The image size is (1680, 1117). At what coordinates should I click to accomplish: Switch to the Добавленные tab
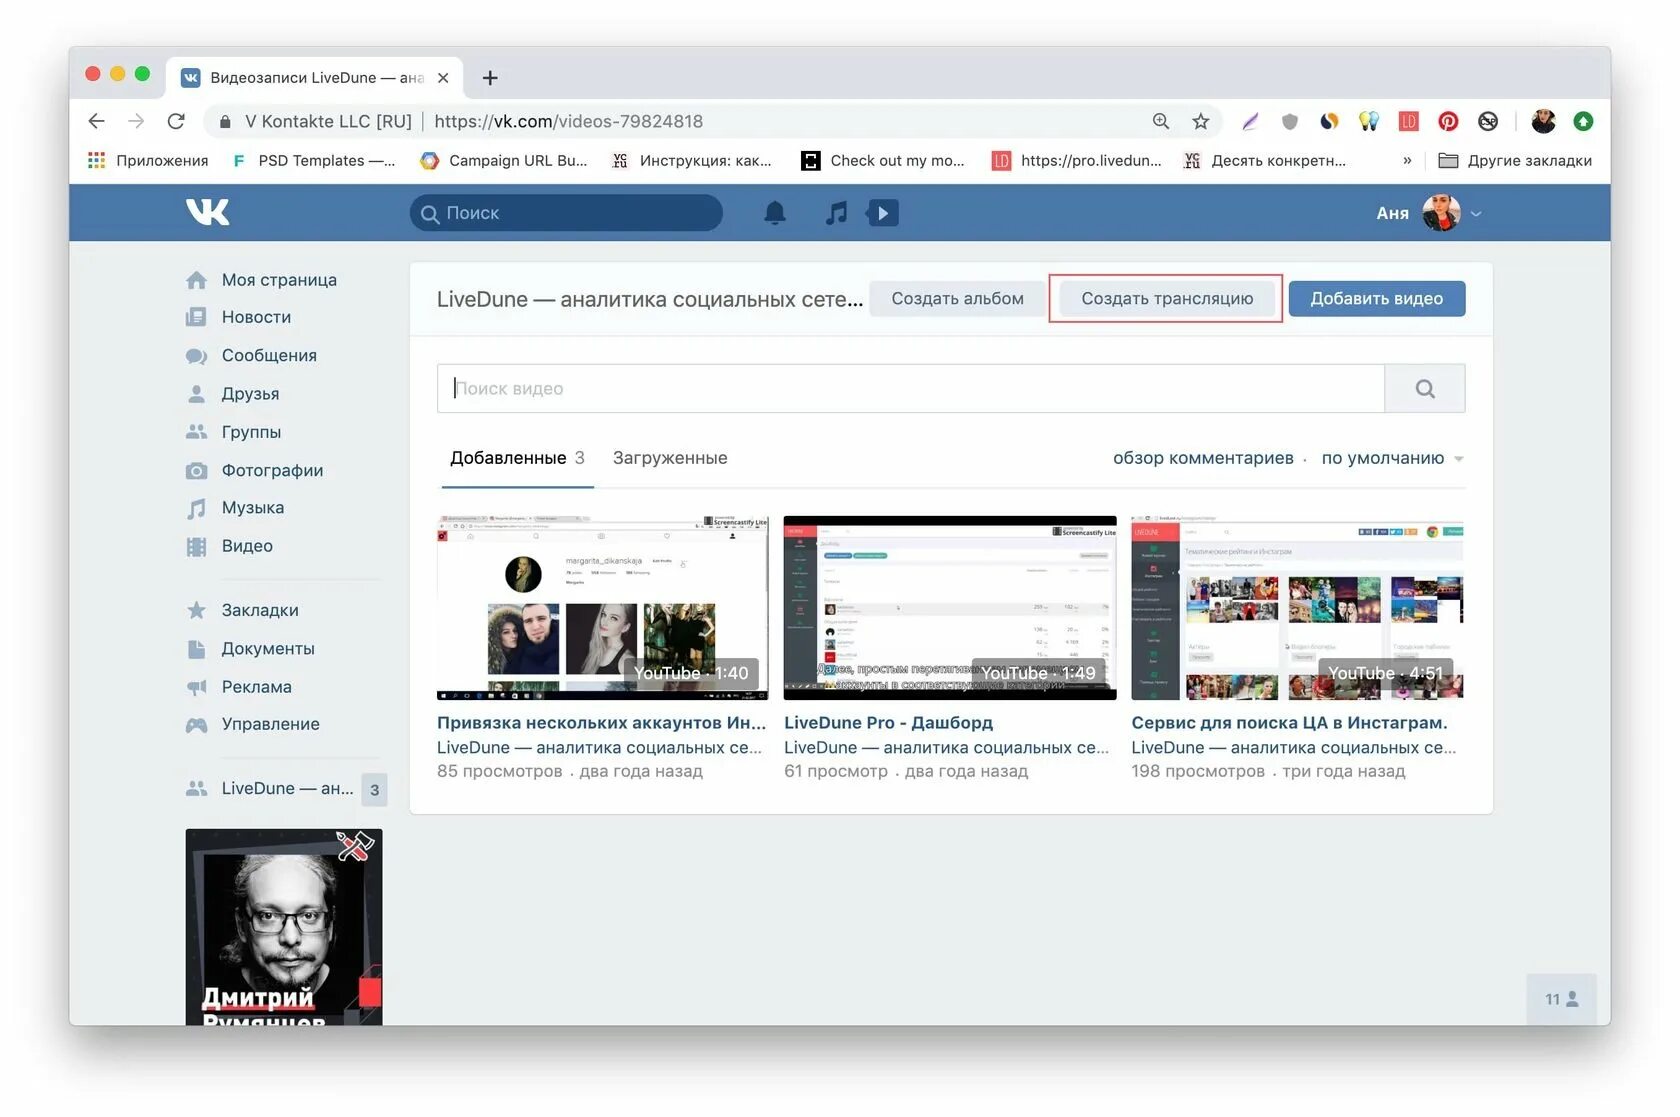(517, 458)
